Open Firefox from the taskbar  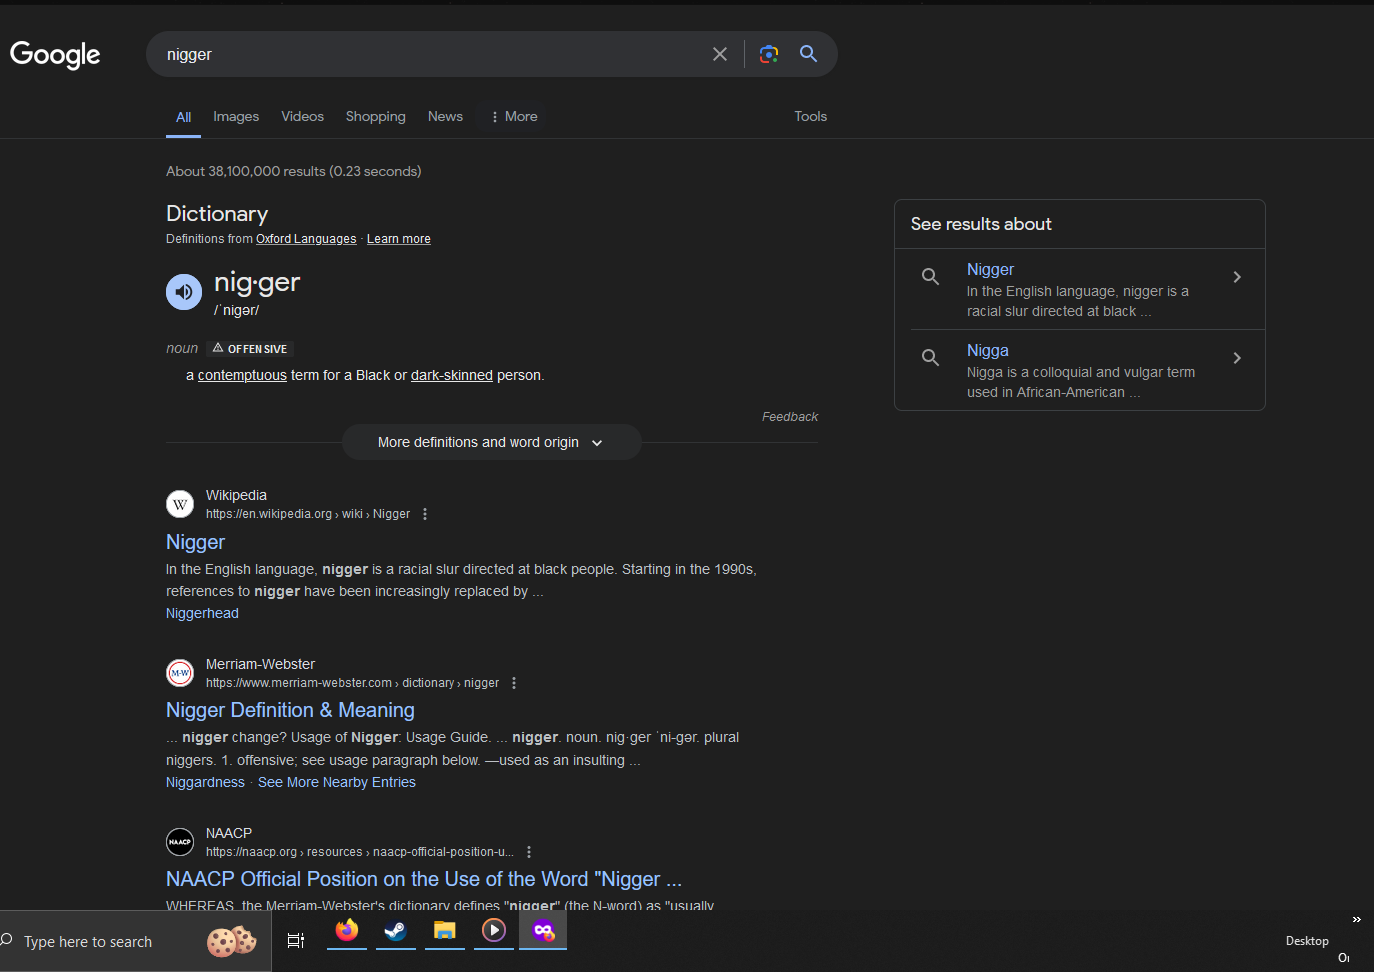(347, 931)
